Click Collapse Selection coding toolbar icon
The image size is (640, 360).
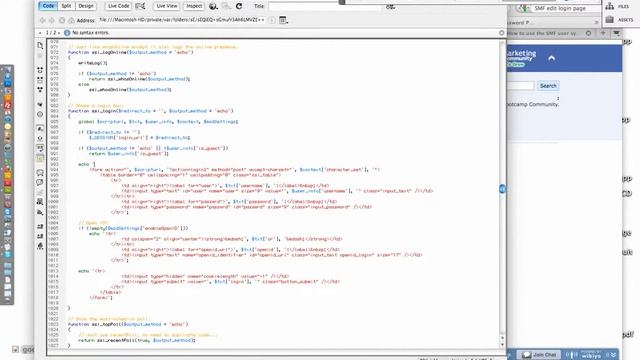tap(40, 80)
